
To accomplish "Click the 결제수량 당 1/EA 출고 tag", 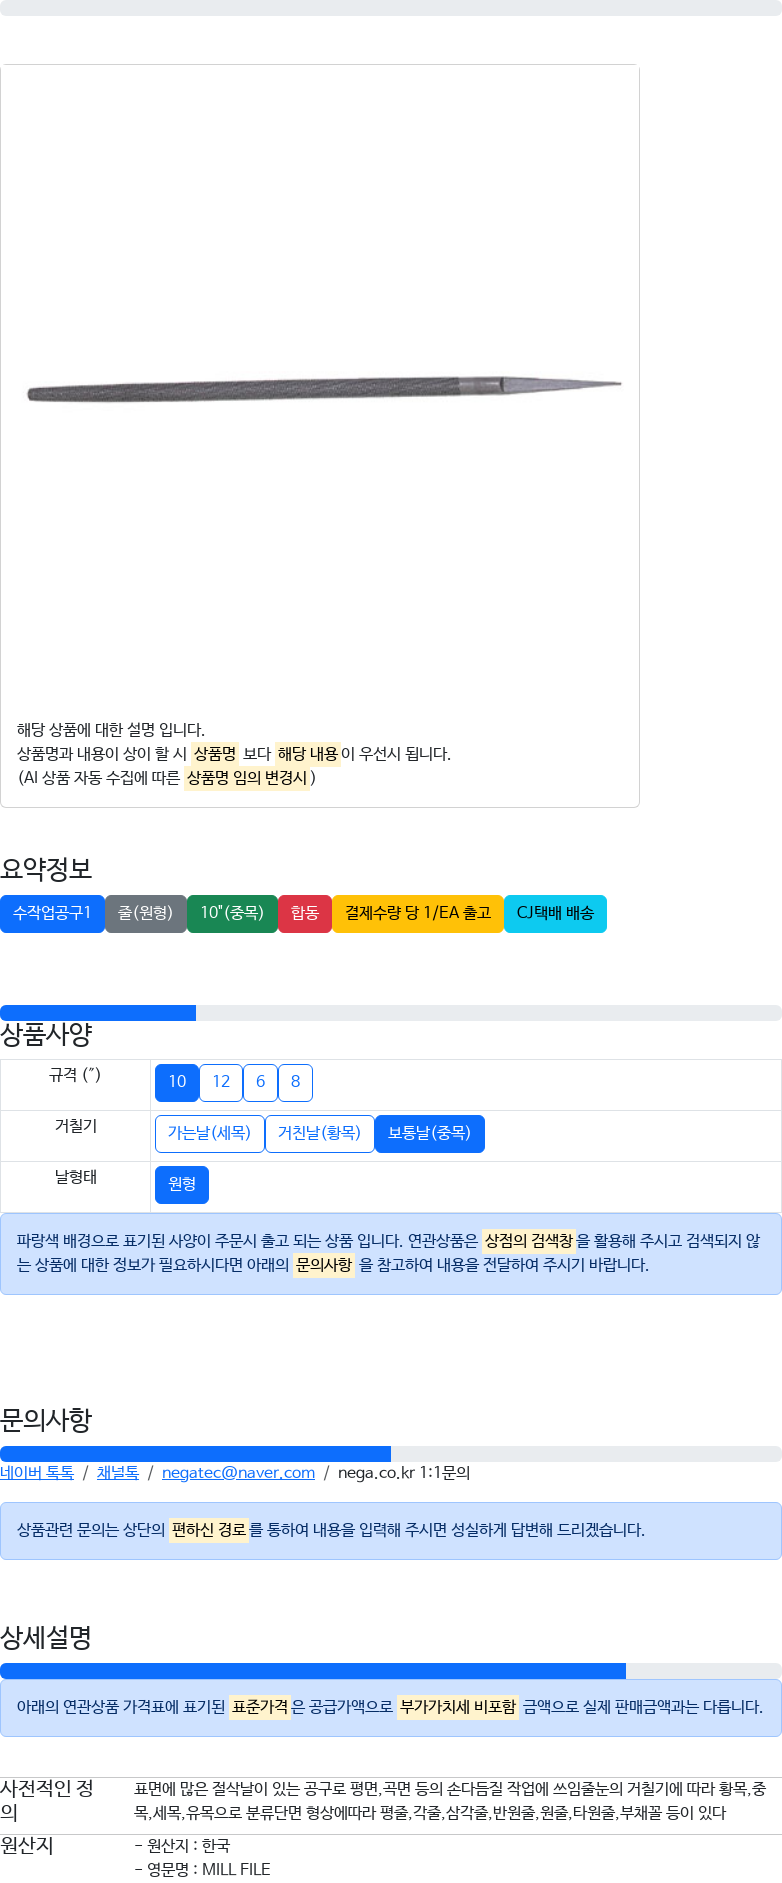I will pos(418,913).
